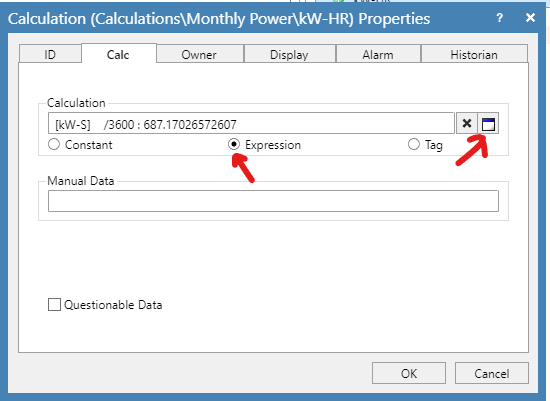This screenshot has height=401, width=550.
Task: Open the expression editor window icon
Action: (x=488, y=123)
